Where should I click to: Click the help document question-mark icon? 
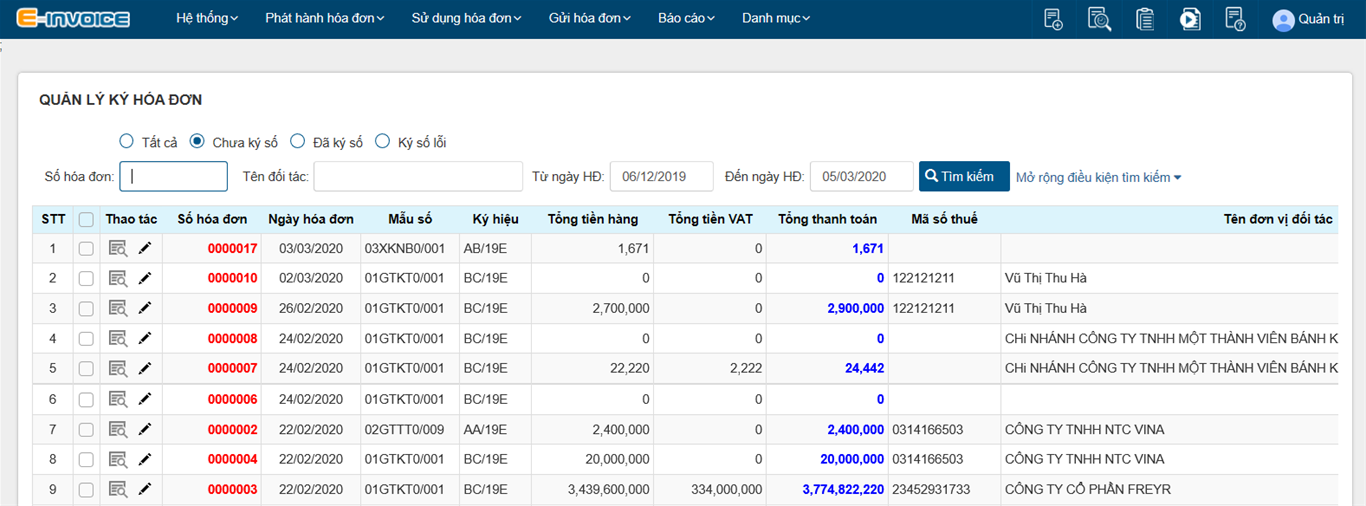tap(1235, 19)
